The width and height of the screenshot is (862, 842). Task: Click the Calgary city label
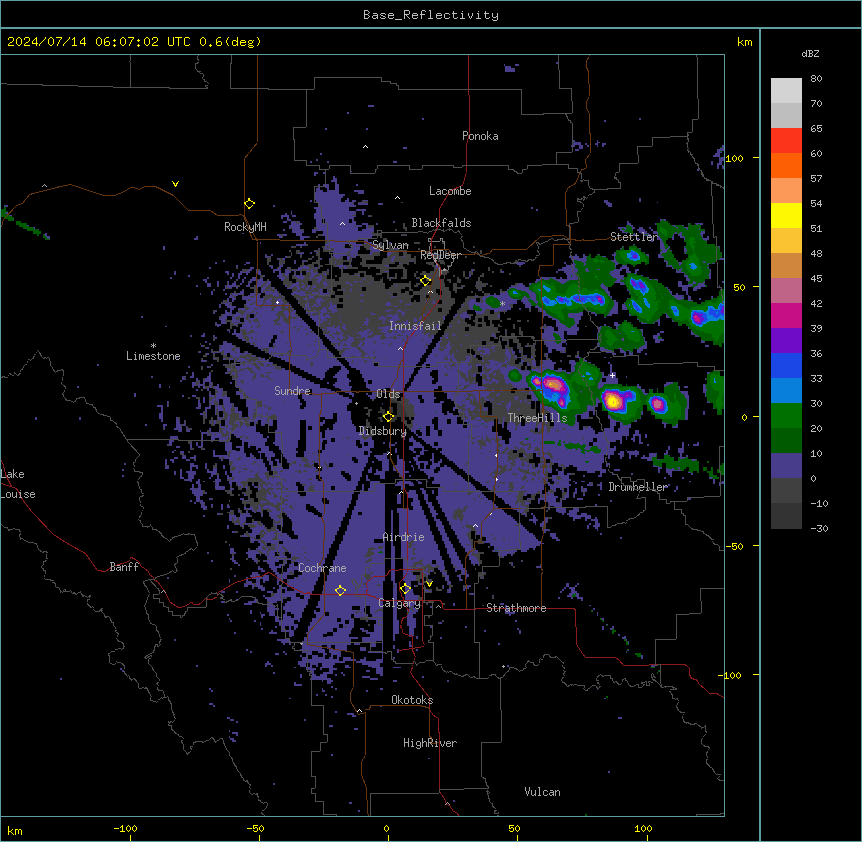[399, 603]
